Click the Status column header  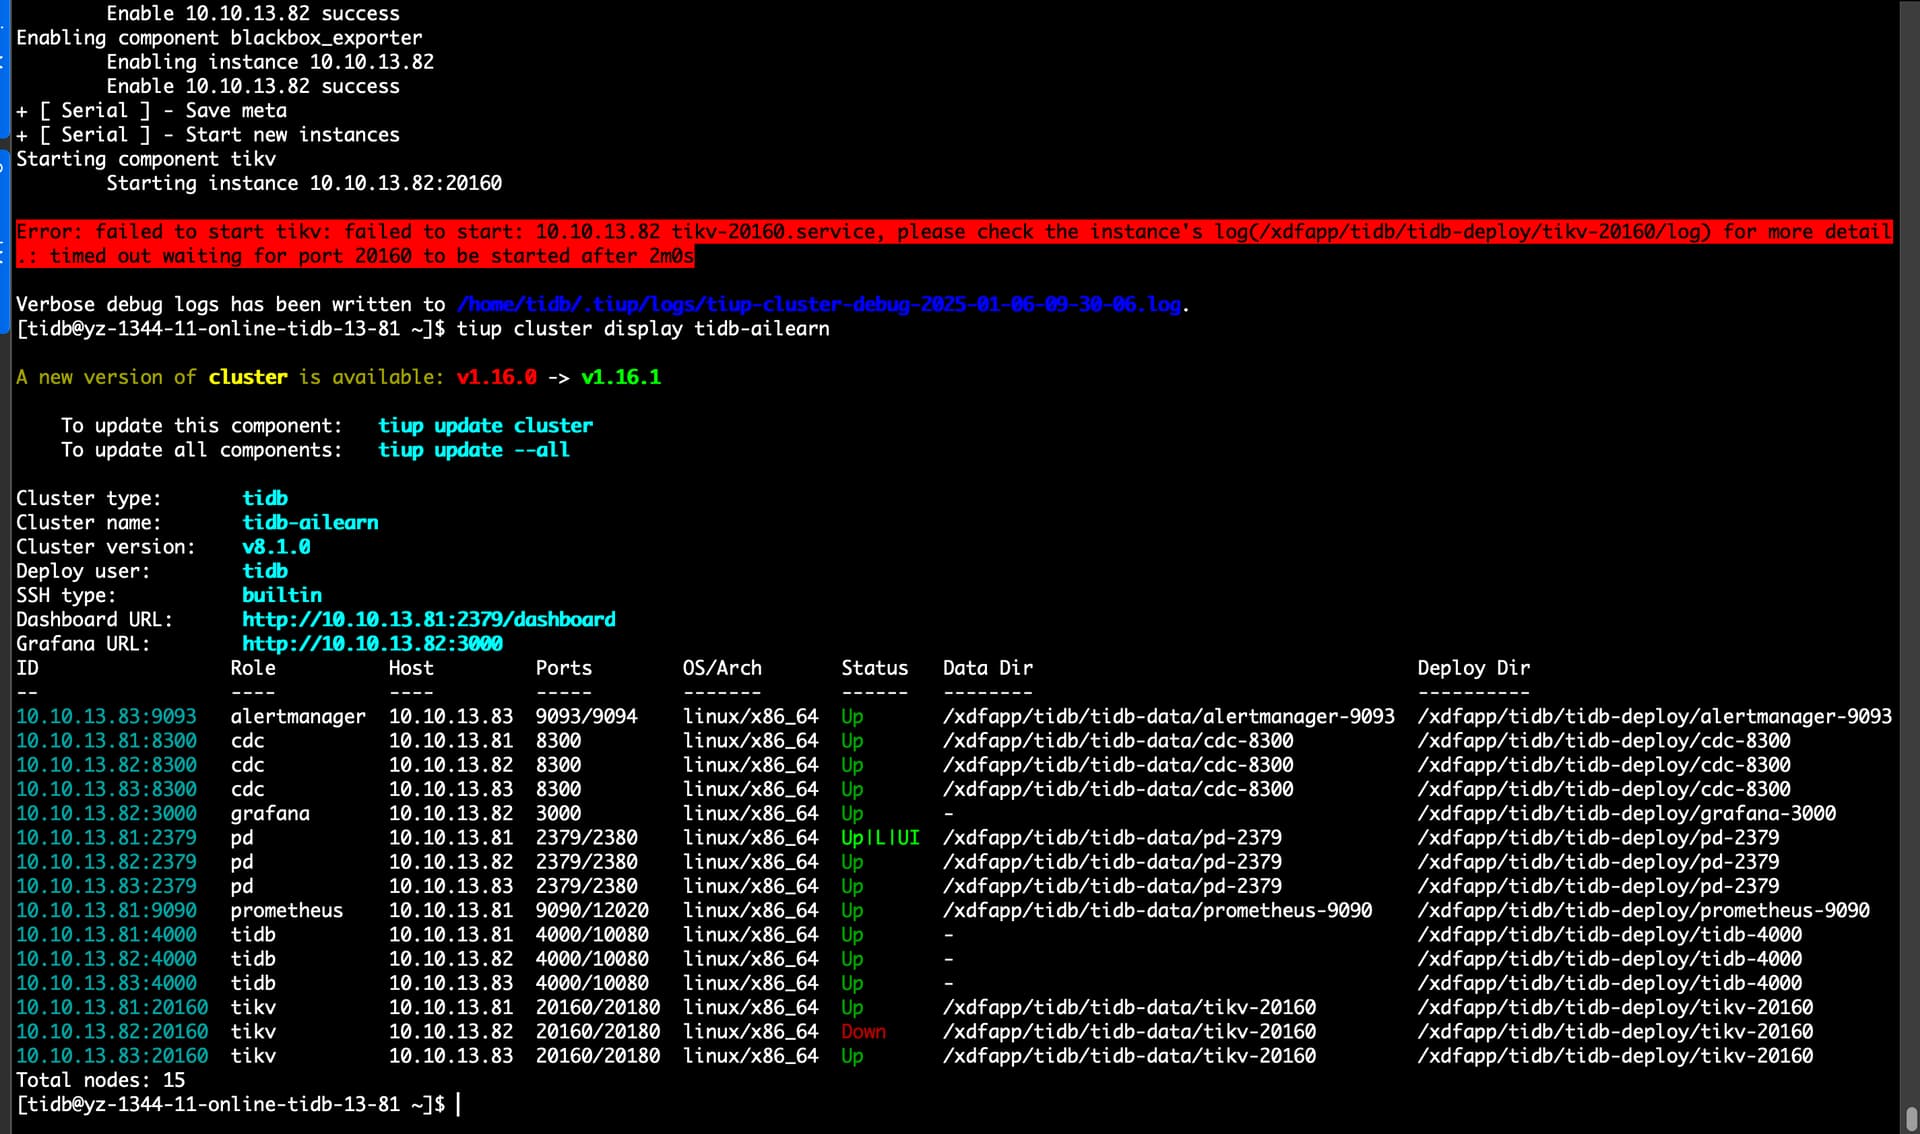click(874, 668)
